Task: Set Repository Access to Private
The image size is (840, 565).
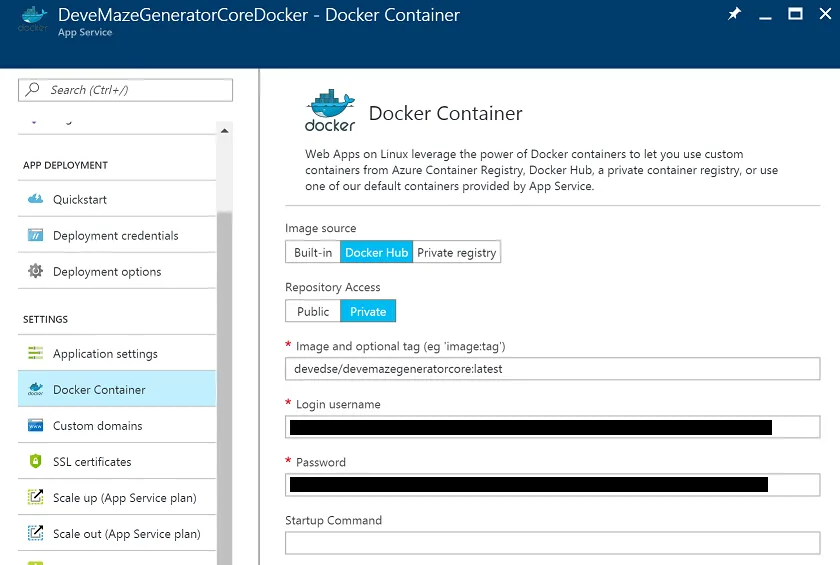Action: click(x=368, y=311)
